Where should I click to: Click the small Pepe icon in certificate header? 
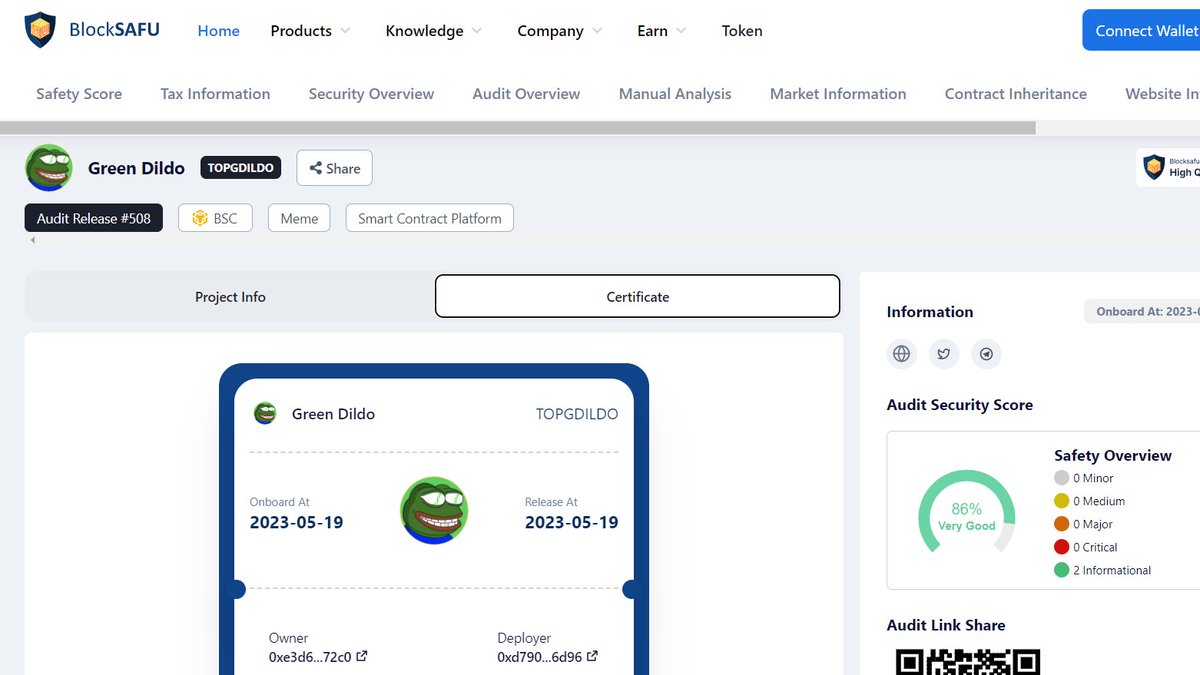click(x=265, y=413)
